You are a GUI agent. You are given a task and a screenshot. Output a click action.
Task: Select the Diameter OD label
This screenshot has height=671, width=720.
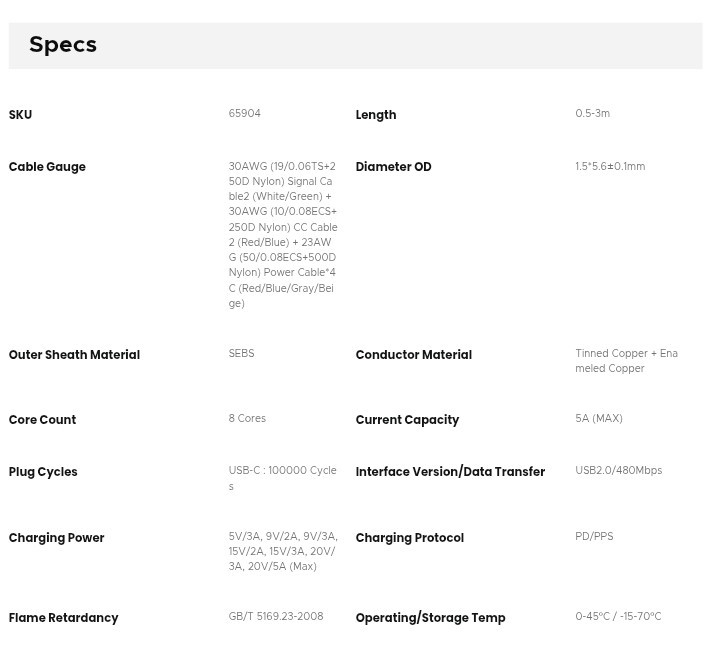[x=393, y=167]
